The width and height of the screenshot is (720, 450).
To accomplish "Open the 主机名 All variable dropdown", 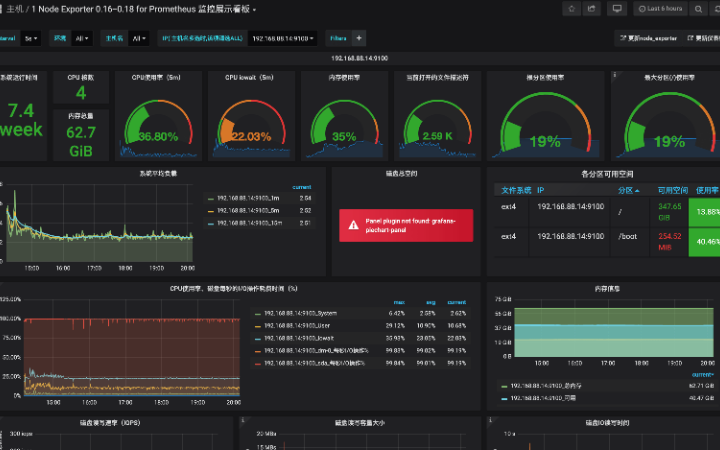I will click(139, 38).
